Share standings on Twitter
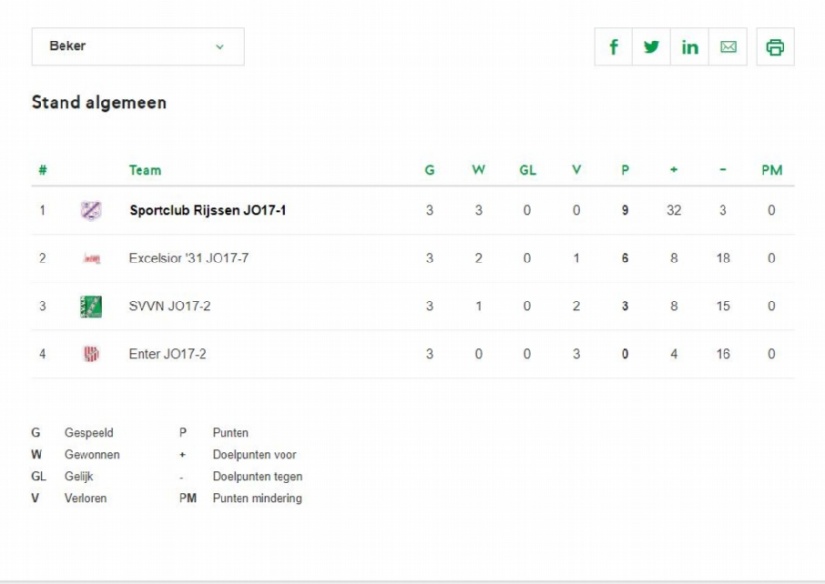The width and height of the screenshot is (825, 584). [x=651, y=47]
